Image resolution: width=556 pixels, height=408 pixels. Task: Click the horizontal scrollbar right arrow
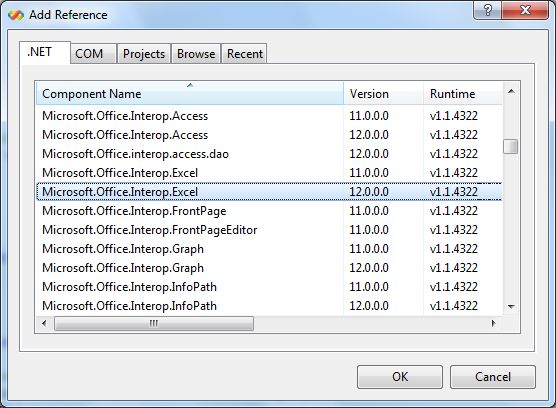493,323
